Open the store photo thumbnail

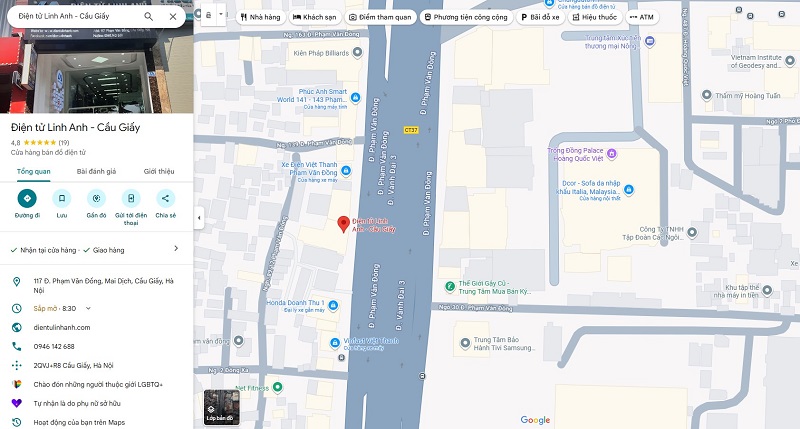96,69
